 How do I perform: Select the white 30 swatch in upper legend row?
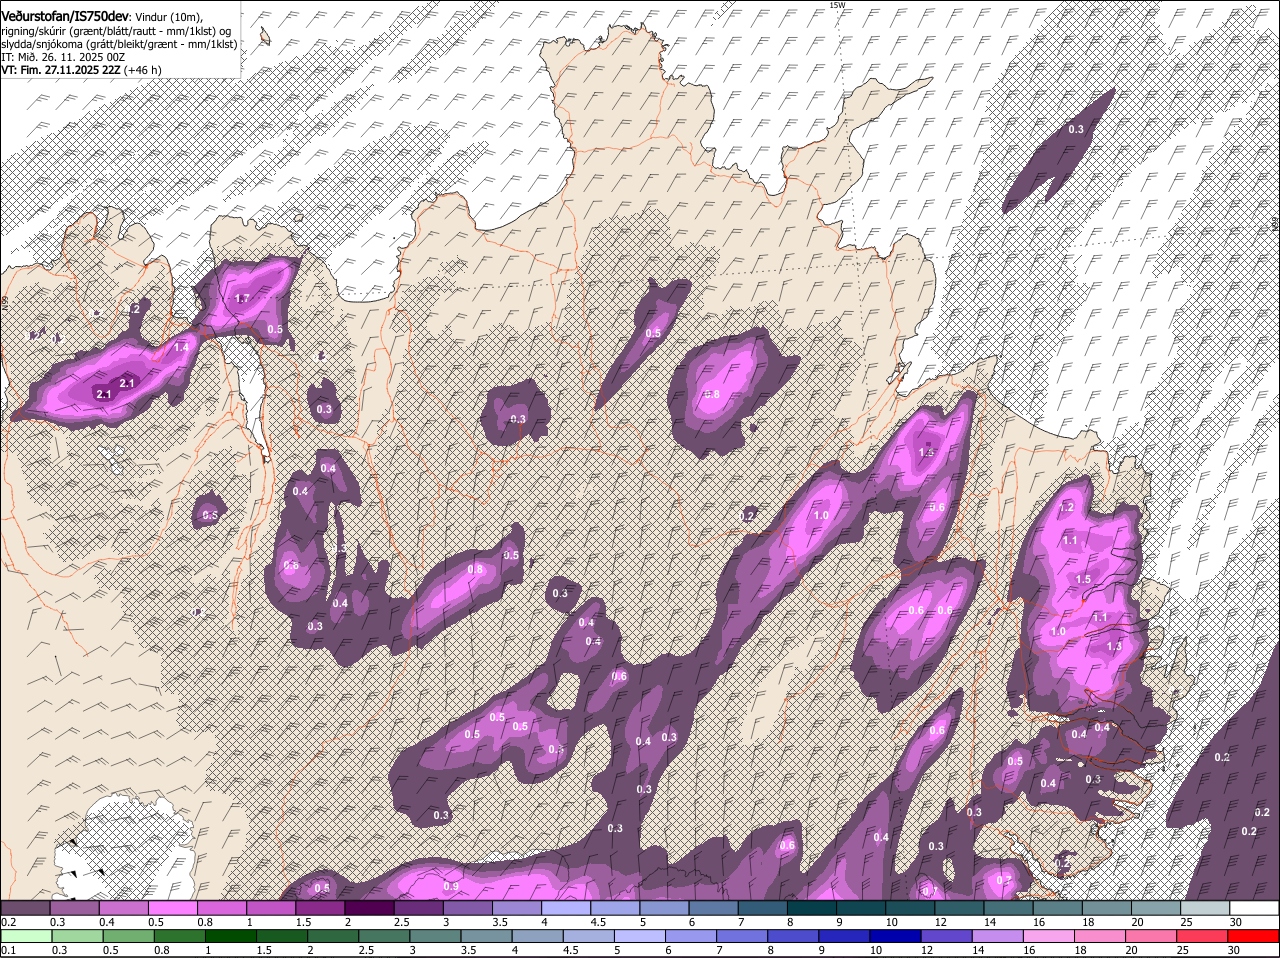(x=1254, y=908)
